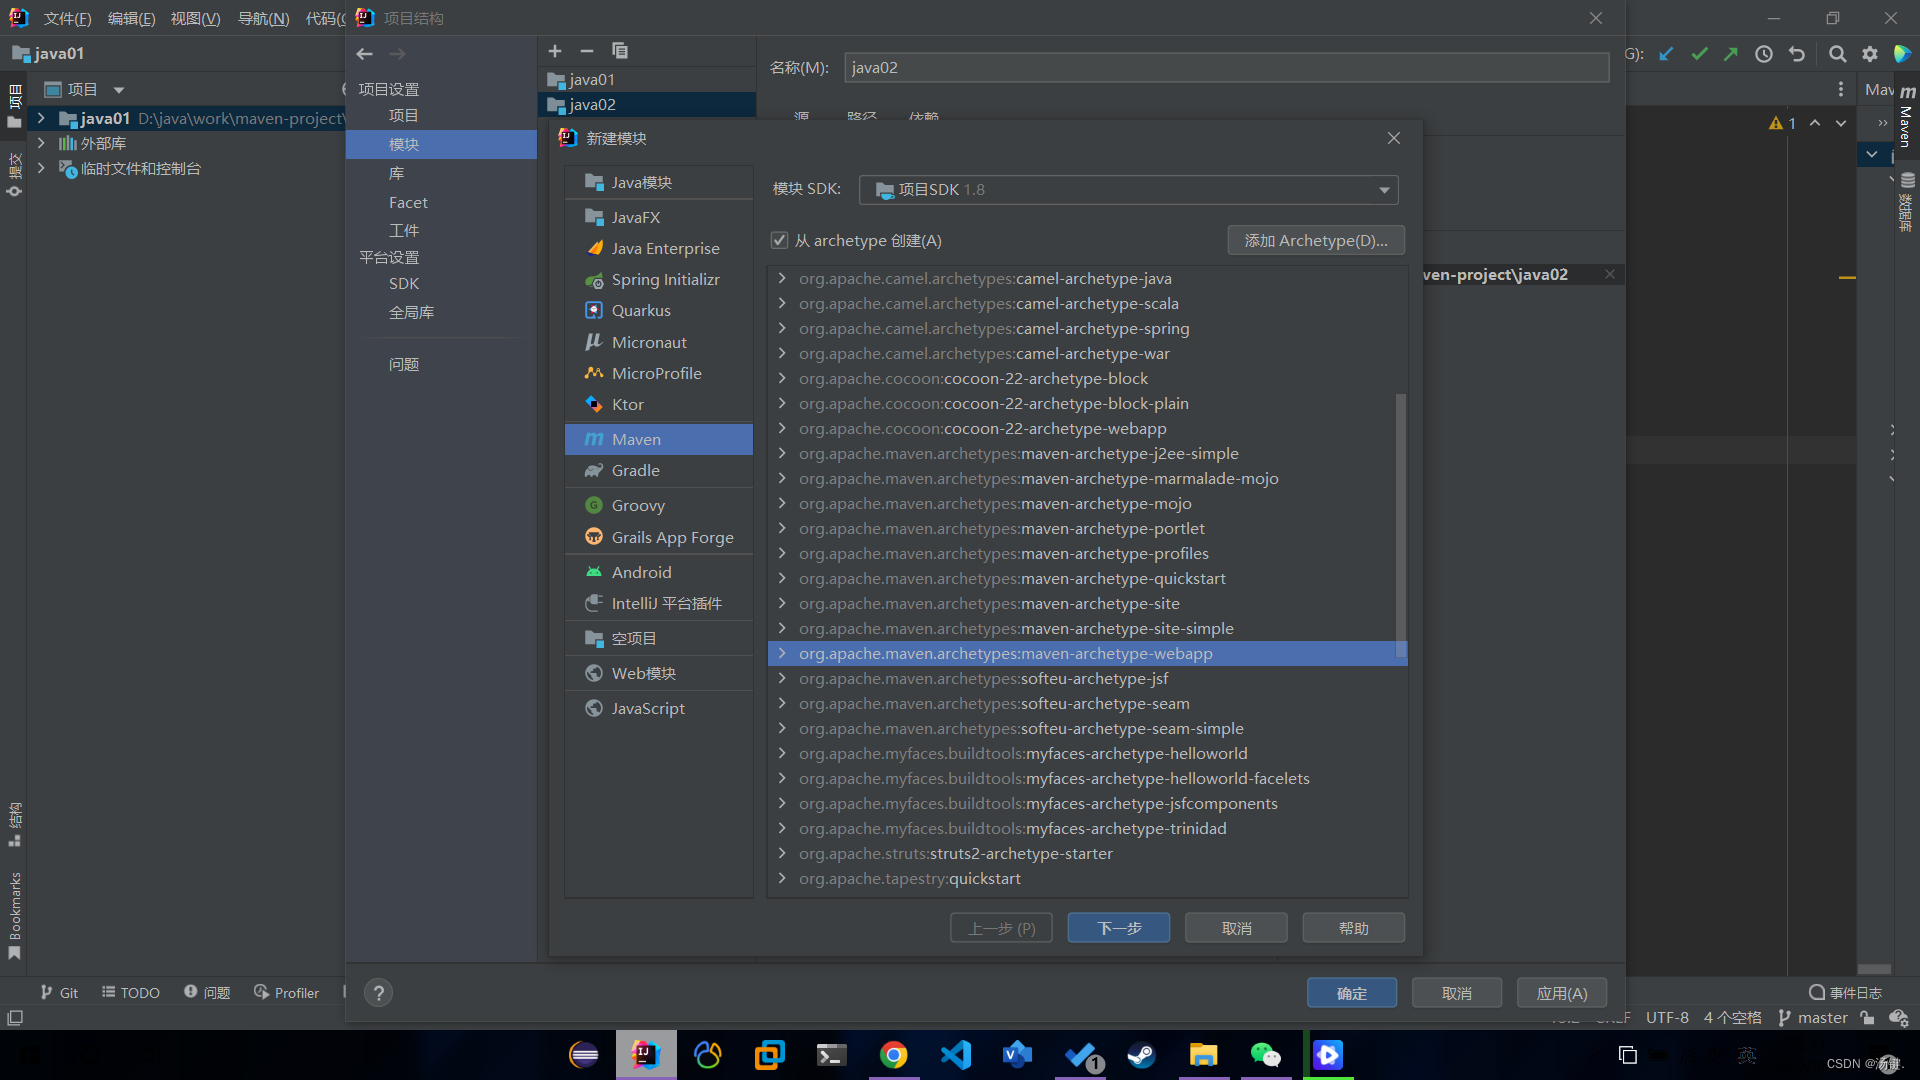The height and width of the screenshot is (1080, 1920).
Task: Pick Quarkus module type
Action: click(659, 310)
